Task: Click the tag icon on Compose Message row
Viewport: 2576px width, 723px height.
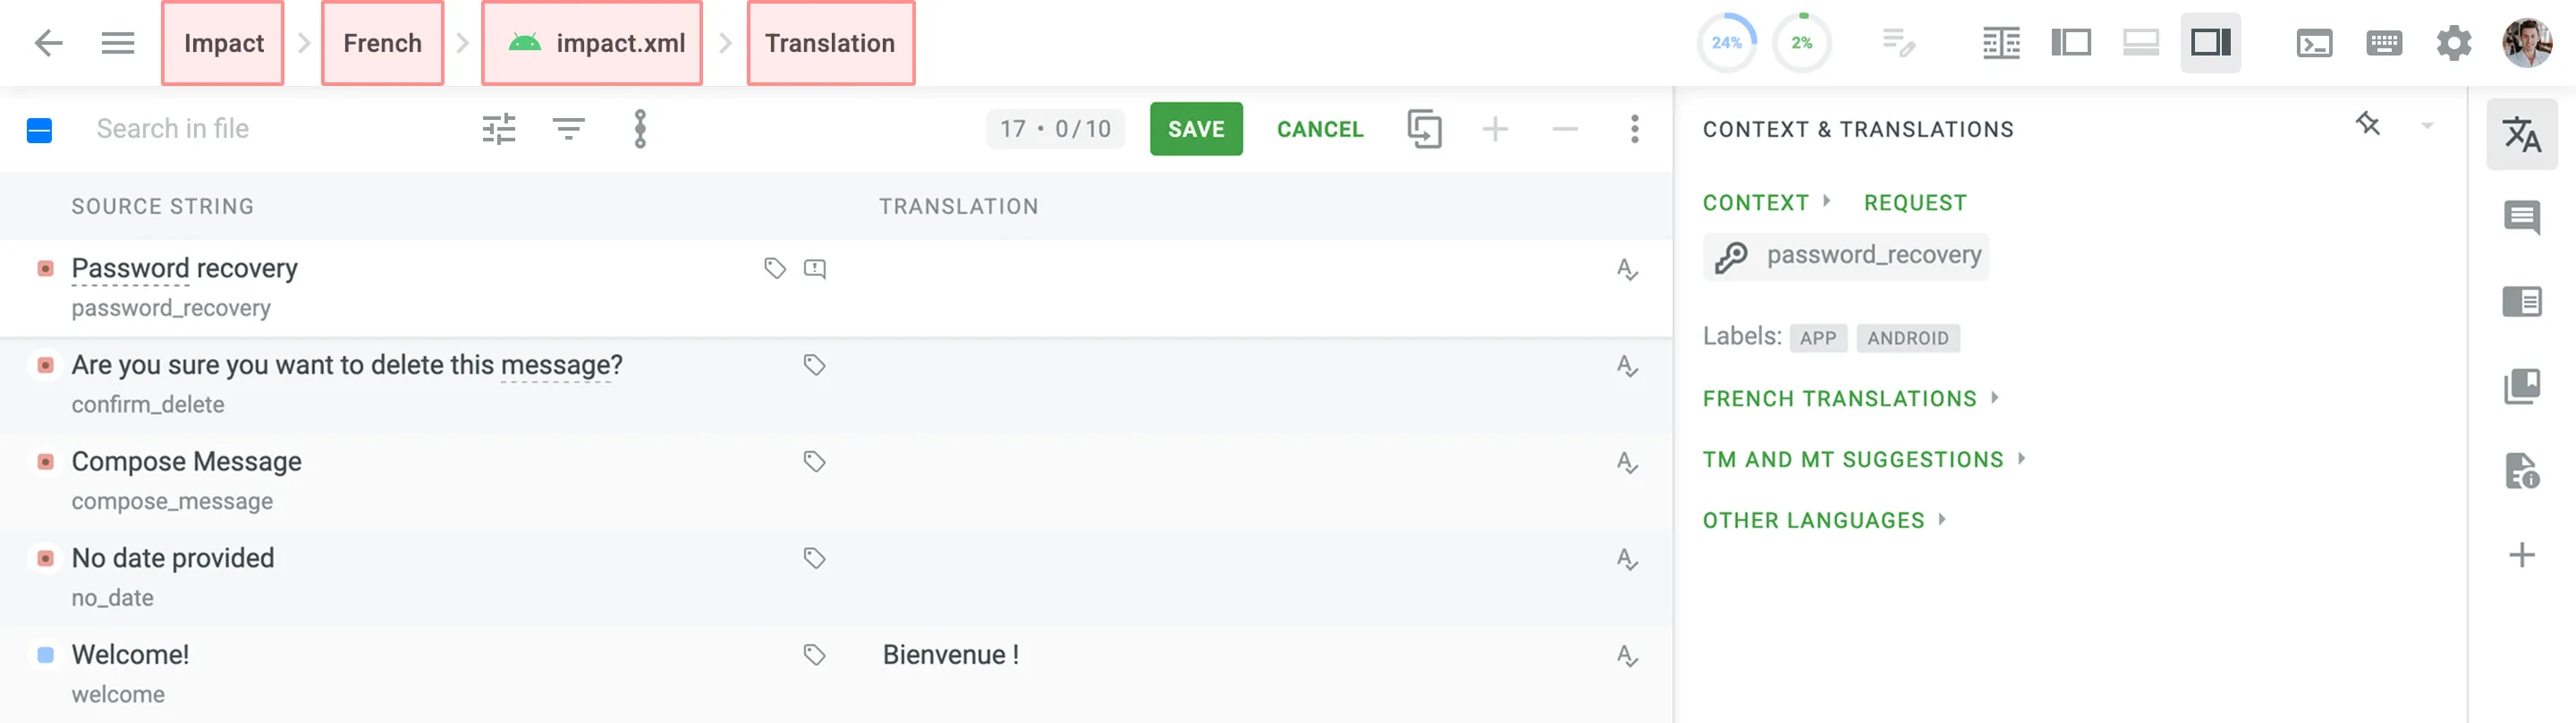Action: 814,461
